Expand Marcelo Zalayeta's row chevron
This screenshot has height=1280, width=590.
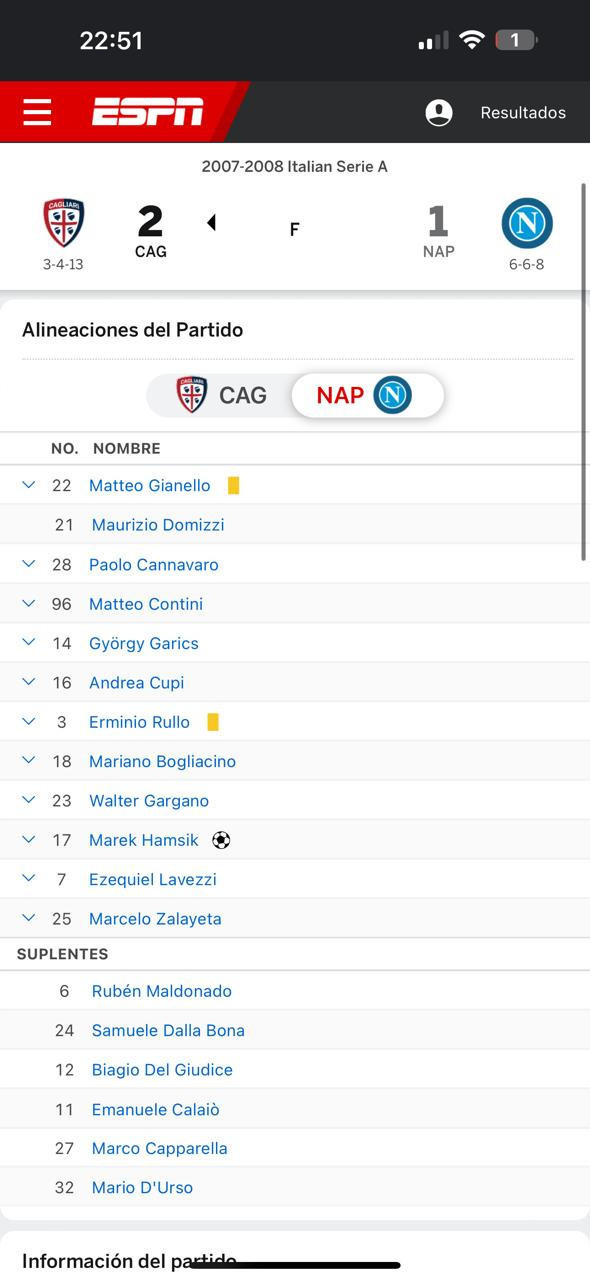coord(29,917)
